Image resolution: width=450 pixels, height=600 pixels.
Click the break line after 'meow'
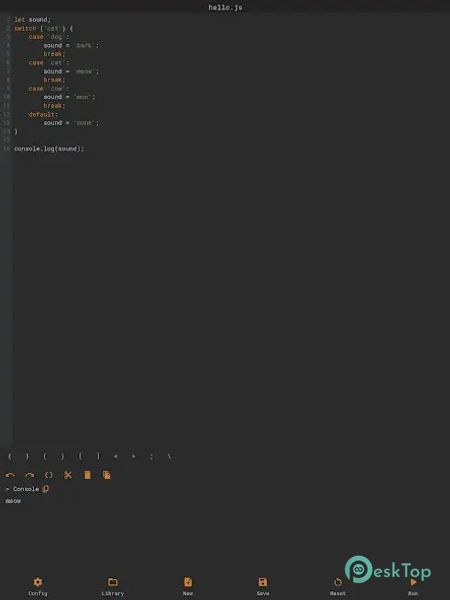[54, 80]
